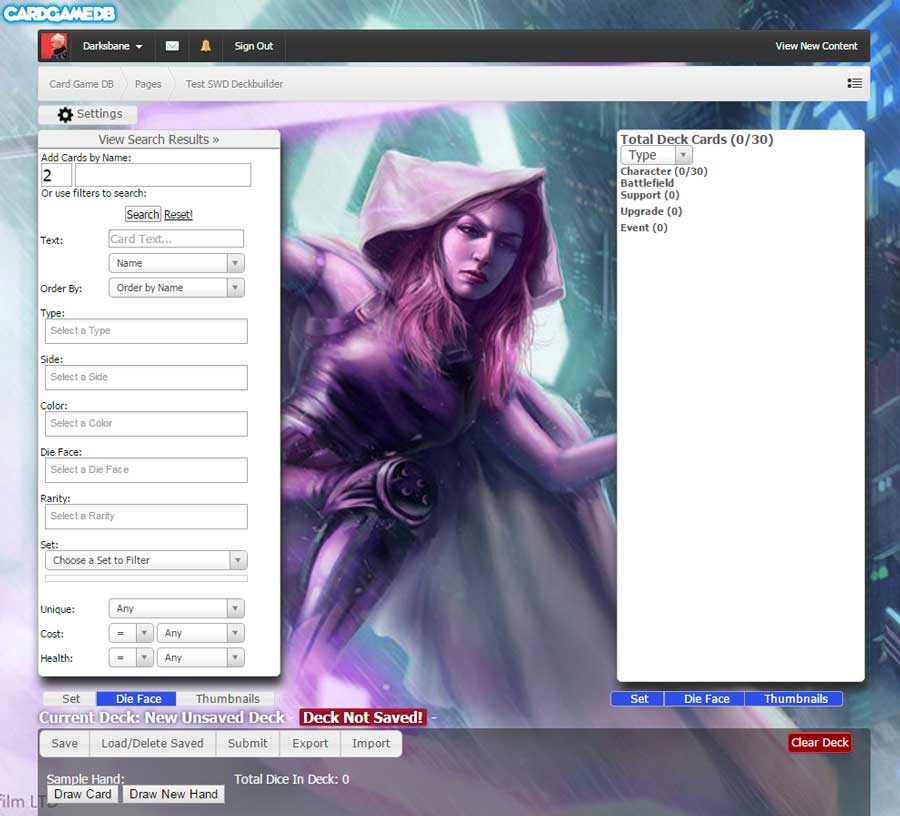Click the Card Text input
Image resolution: width=900 pixels, height=816 pixels.
[x=176, y=239]
